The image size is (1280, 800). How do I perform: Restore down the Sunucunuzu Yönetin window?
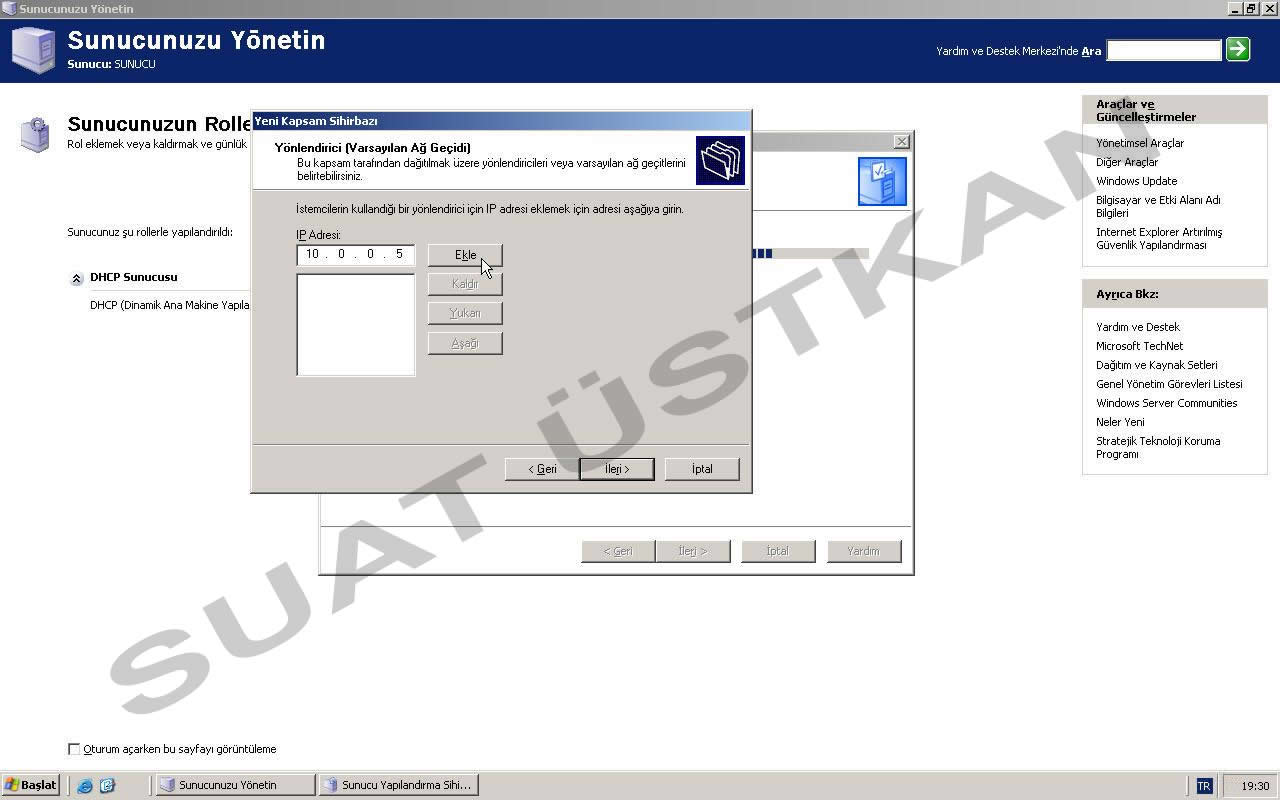coord(1250,8)
